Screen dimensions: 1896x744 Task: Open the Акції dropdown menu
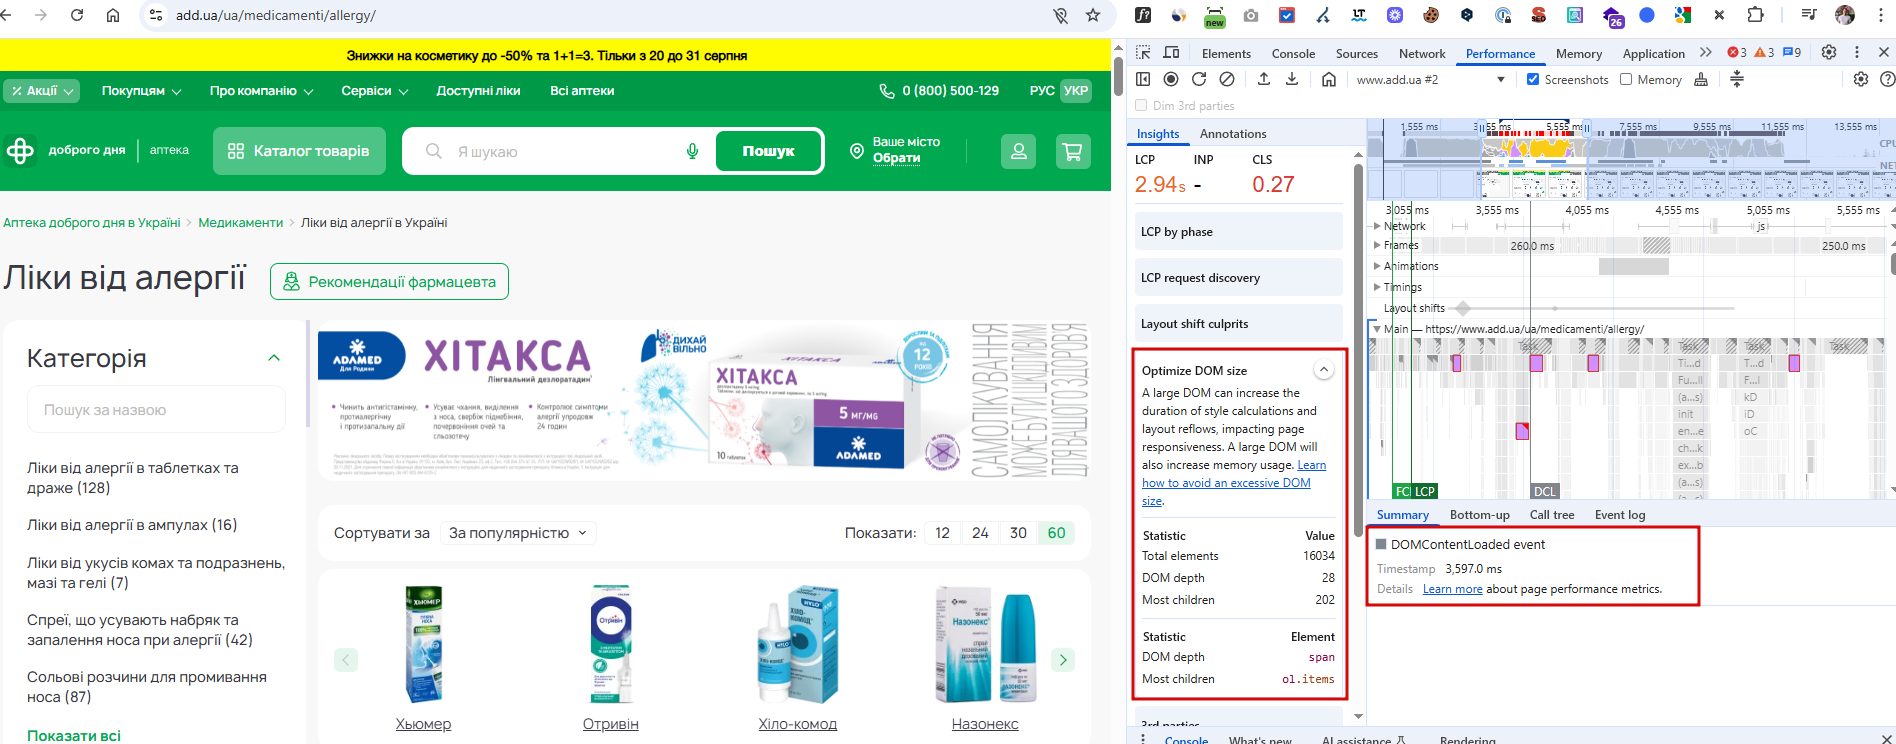point(41,91)
